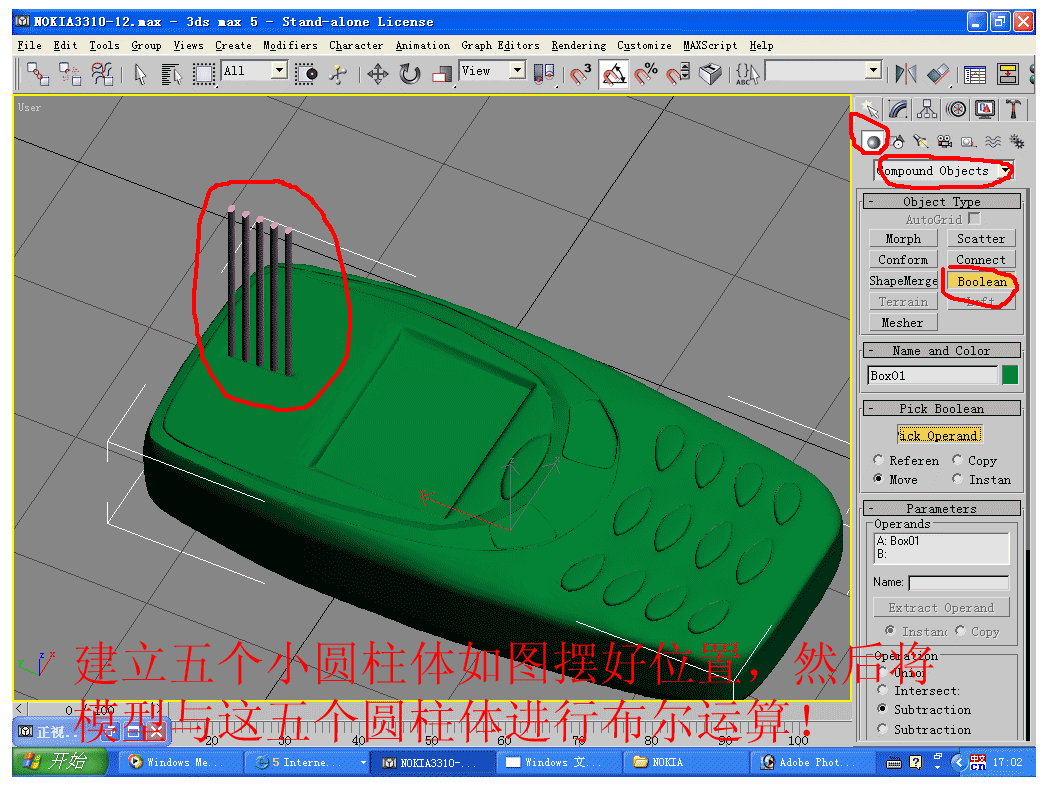The width and height of the screenshot is (1049, 787).
Task: Toggle the Angle Snap icon
Action: (x=613, y=73)
